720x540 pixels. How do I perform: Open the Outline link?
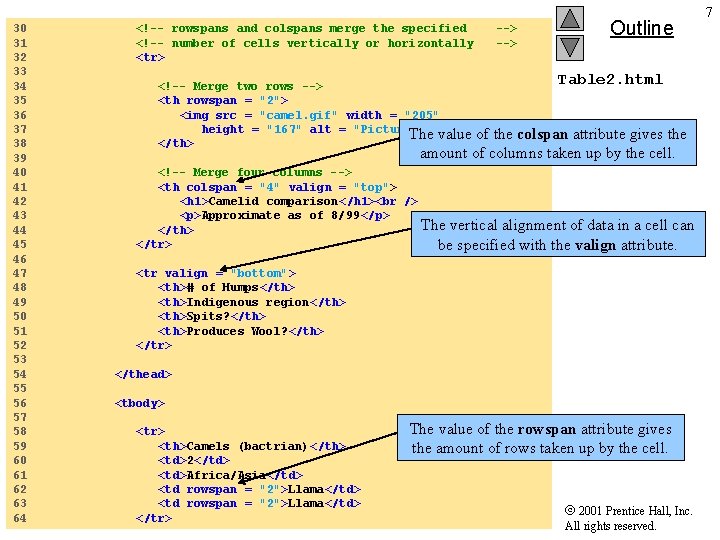point(641,28)
